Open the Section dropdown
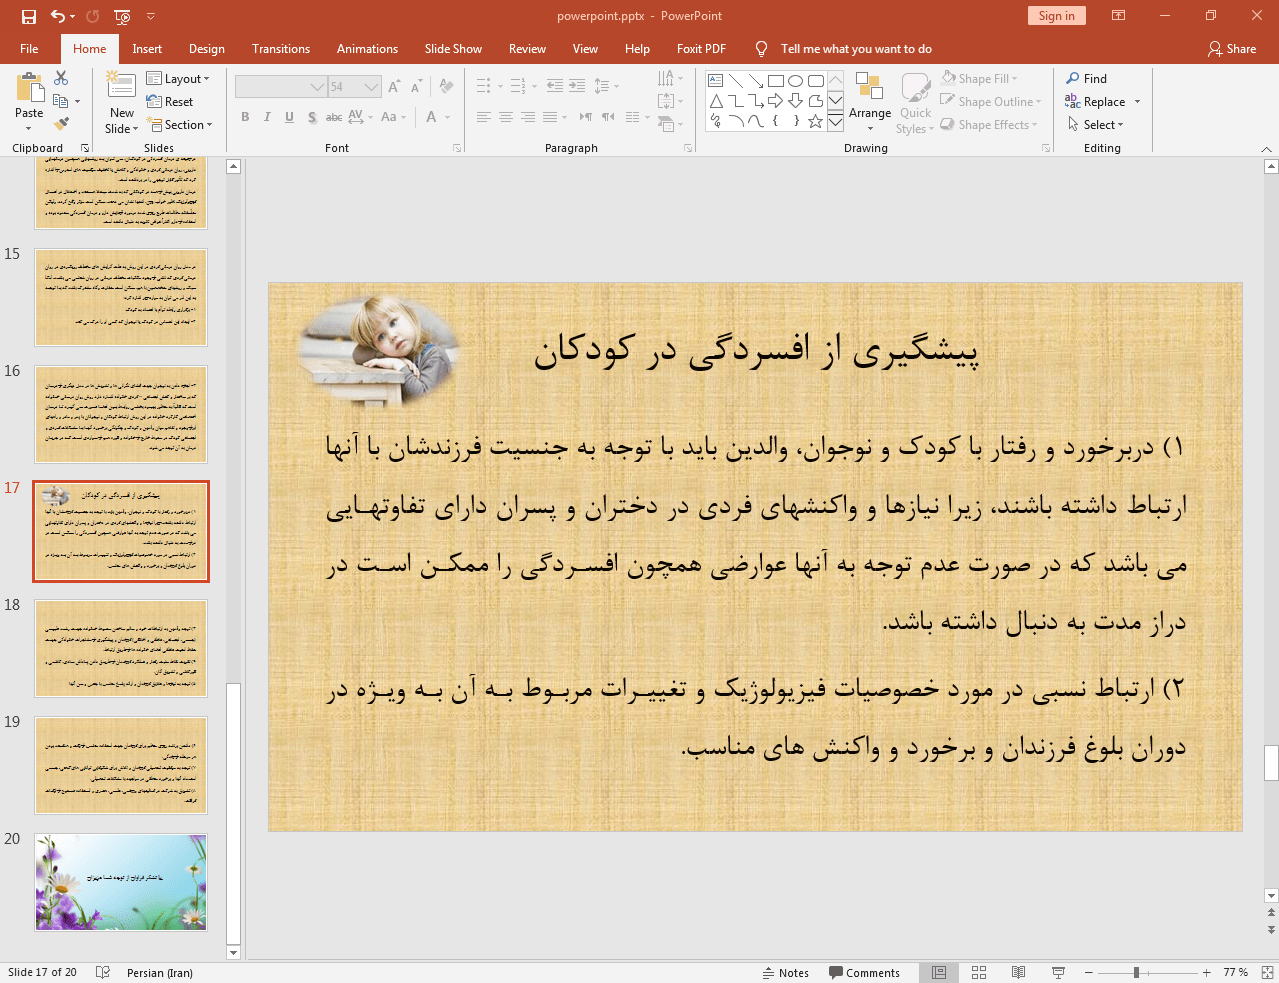The height and width of the screenshot is (983, 1279). [180, 125]
